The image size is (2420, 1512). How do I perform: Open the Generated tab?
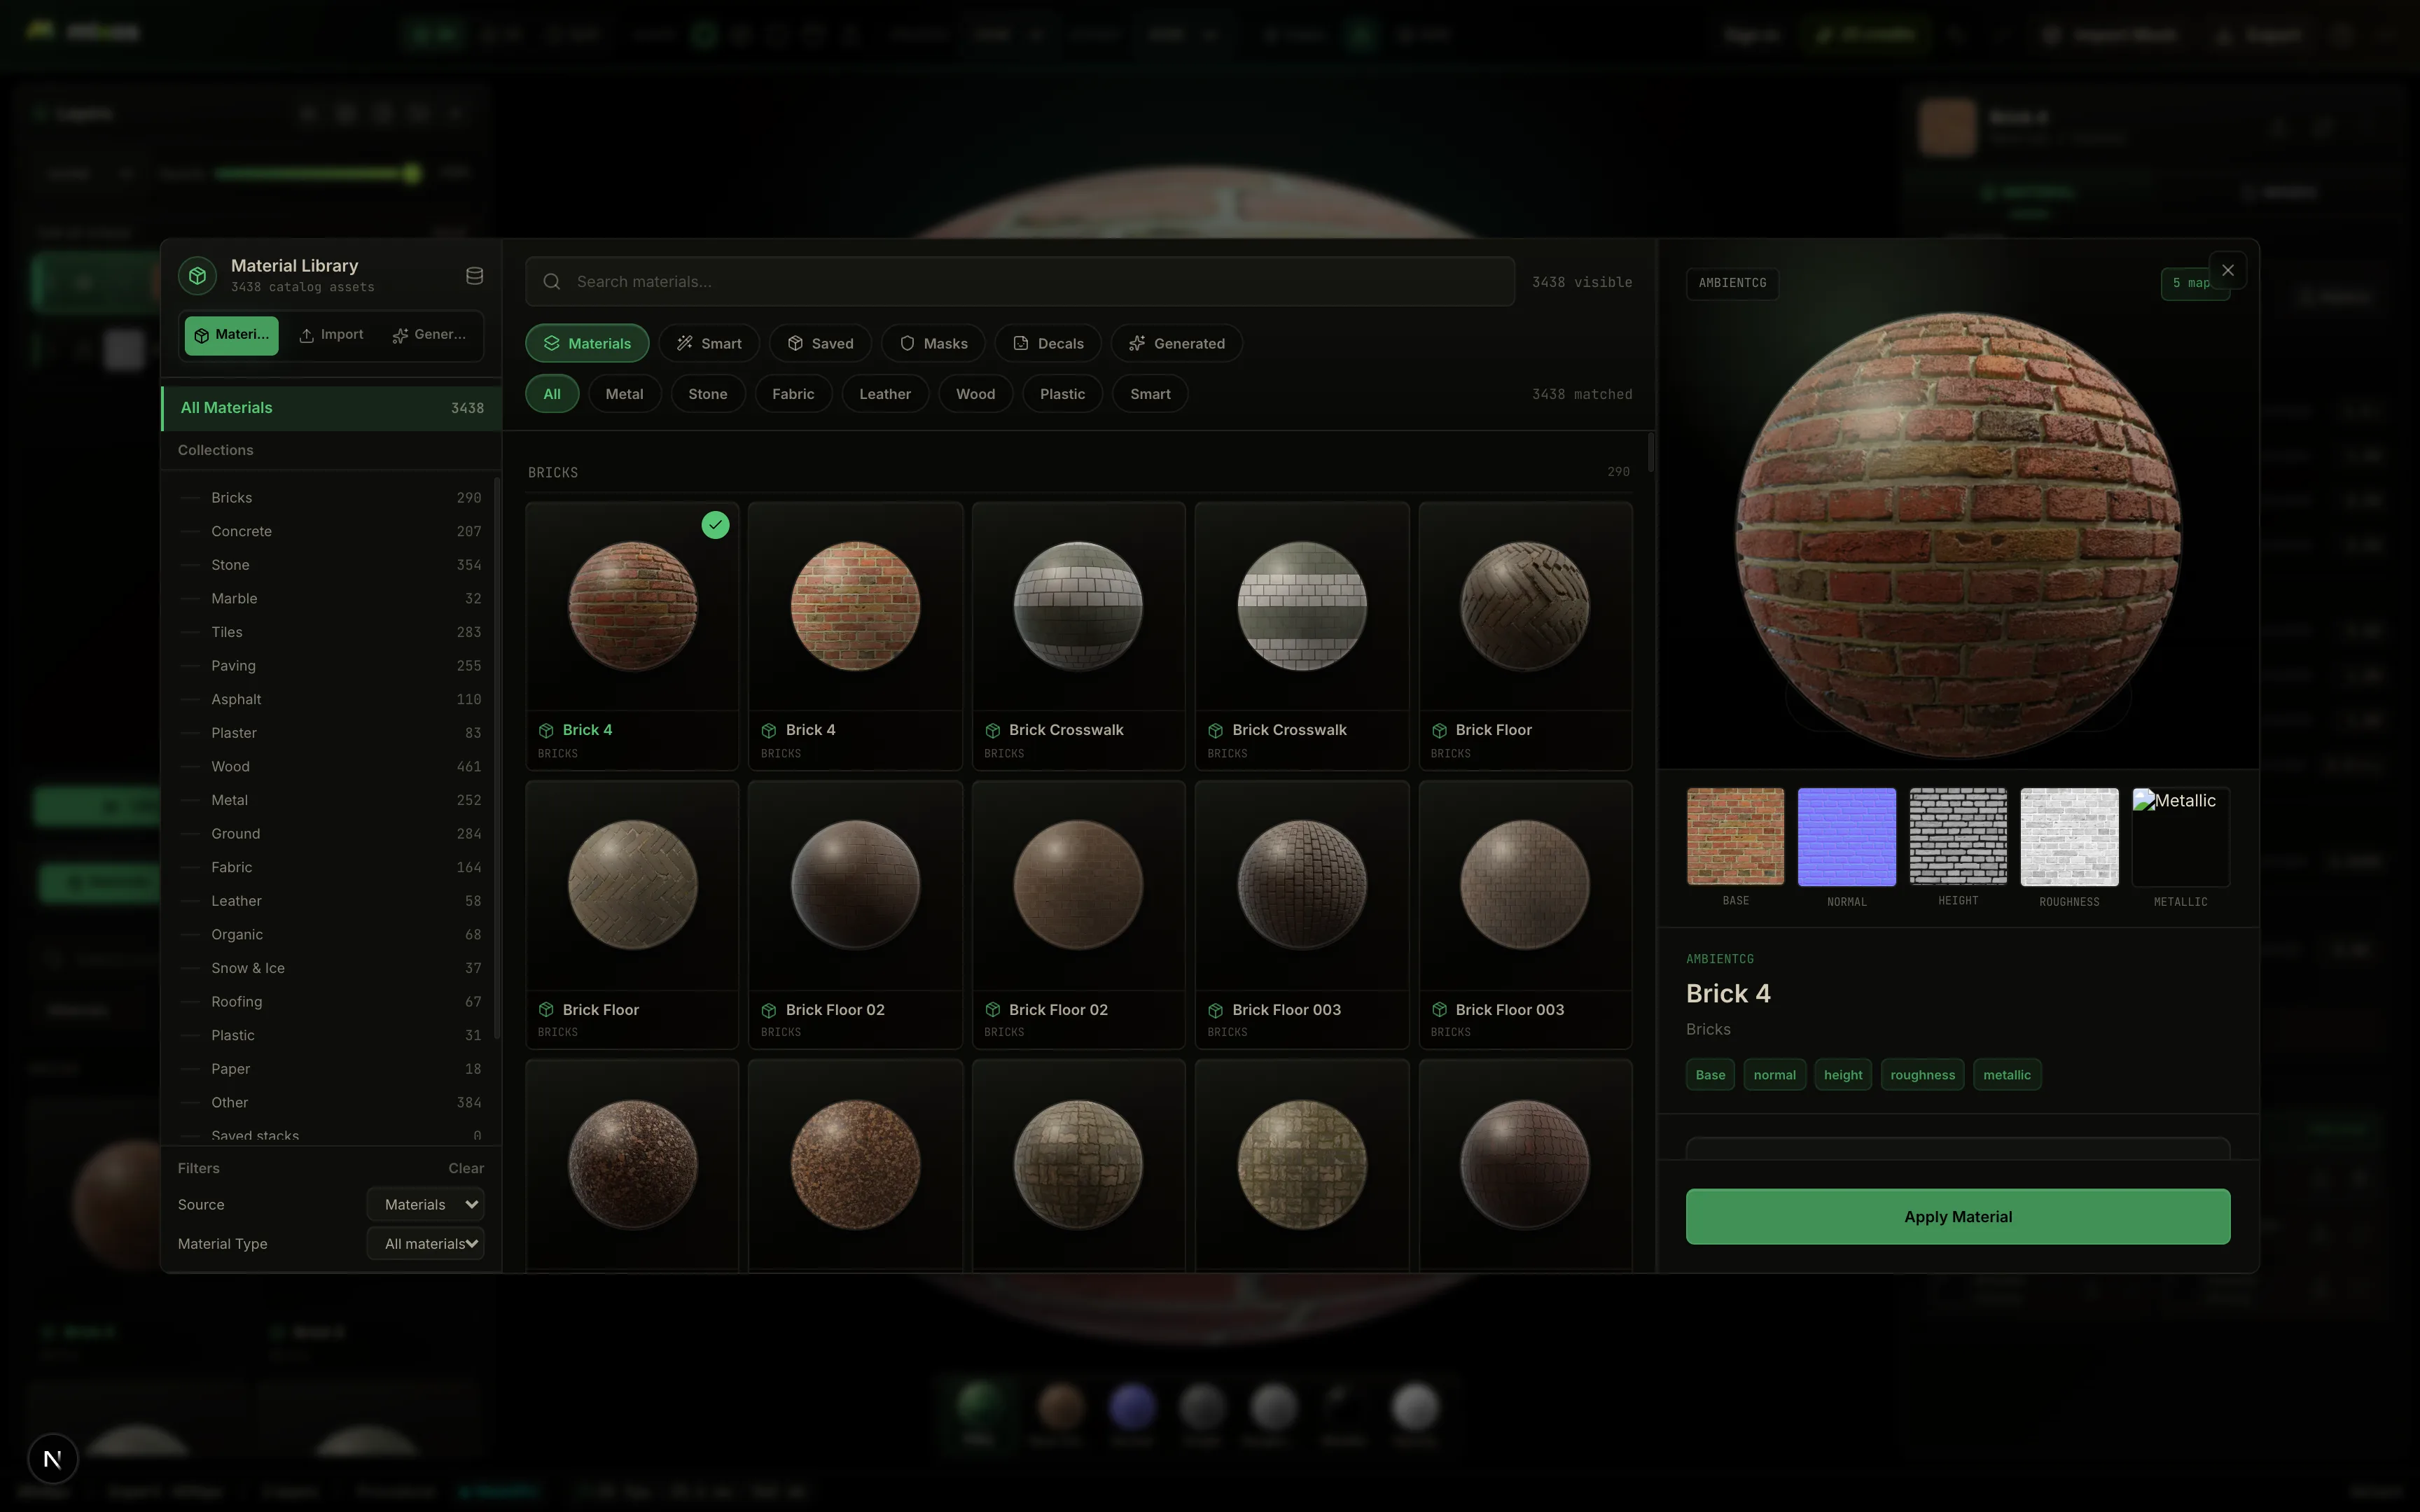pyautogui.click(x=1176, y=343)
